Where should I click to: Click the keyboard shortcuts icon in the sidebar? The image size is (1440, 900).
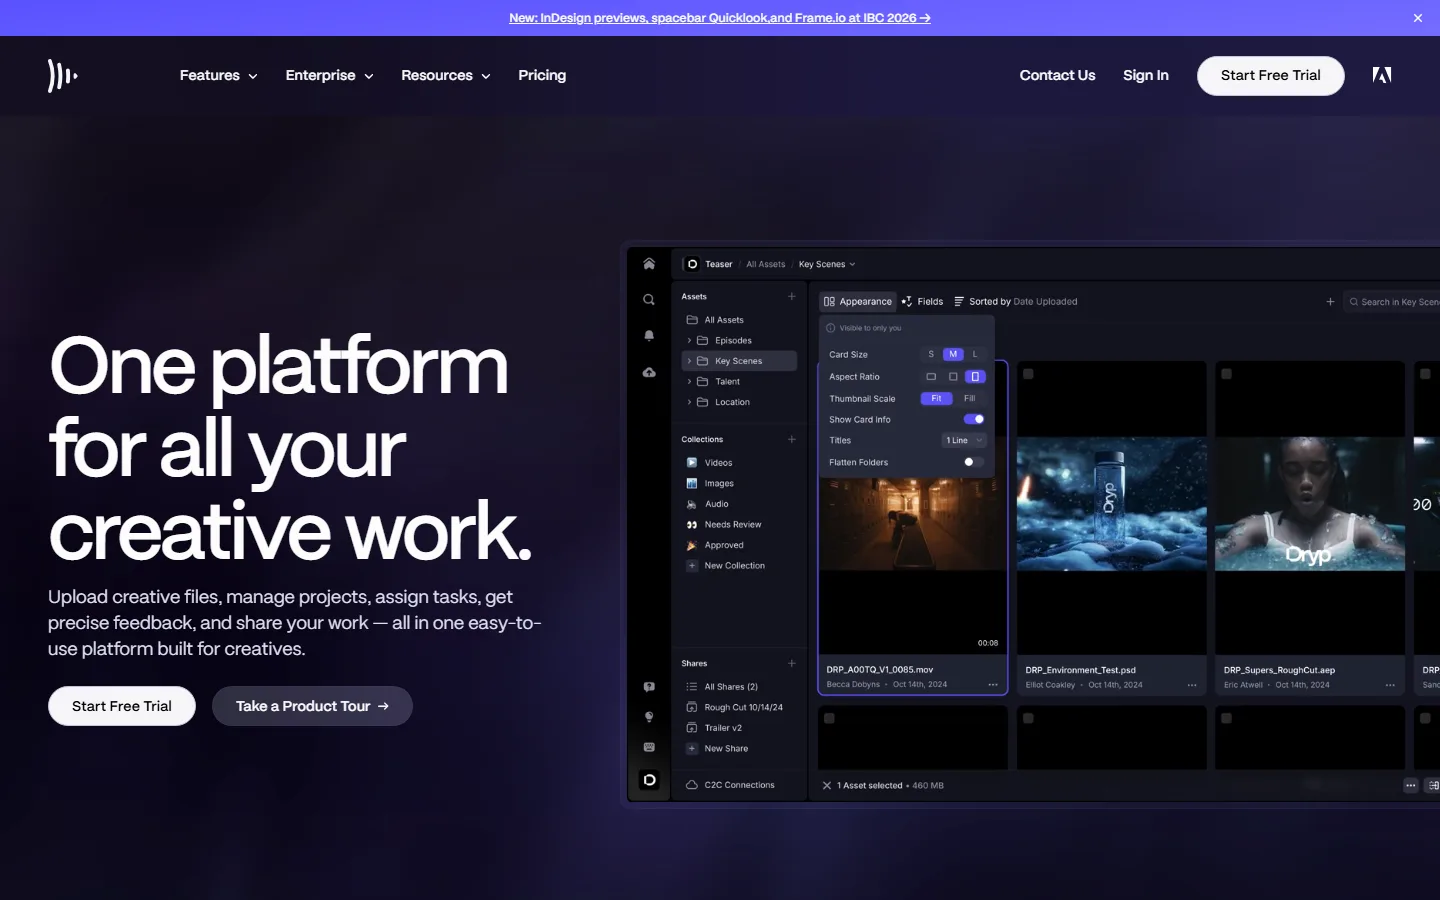click(x=649, y=747)
